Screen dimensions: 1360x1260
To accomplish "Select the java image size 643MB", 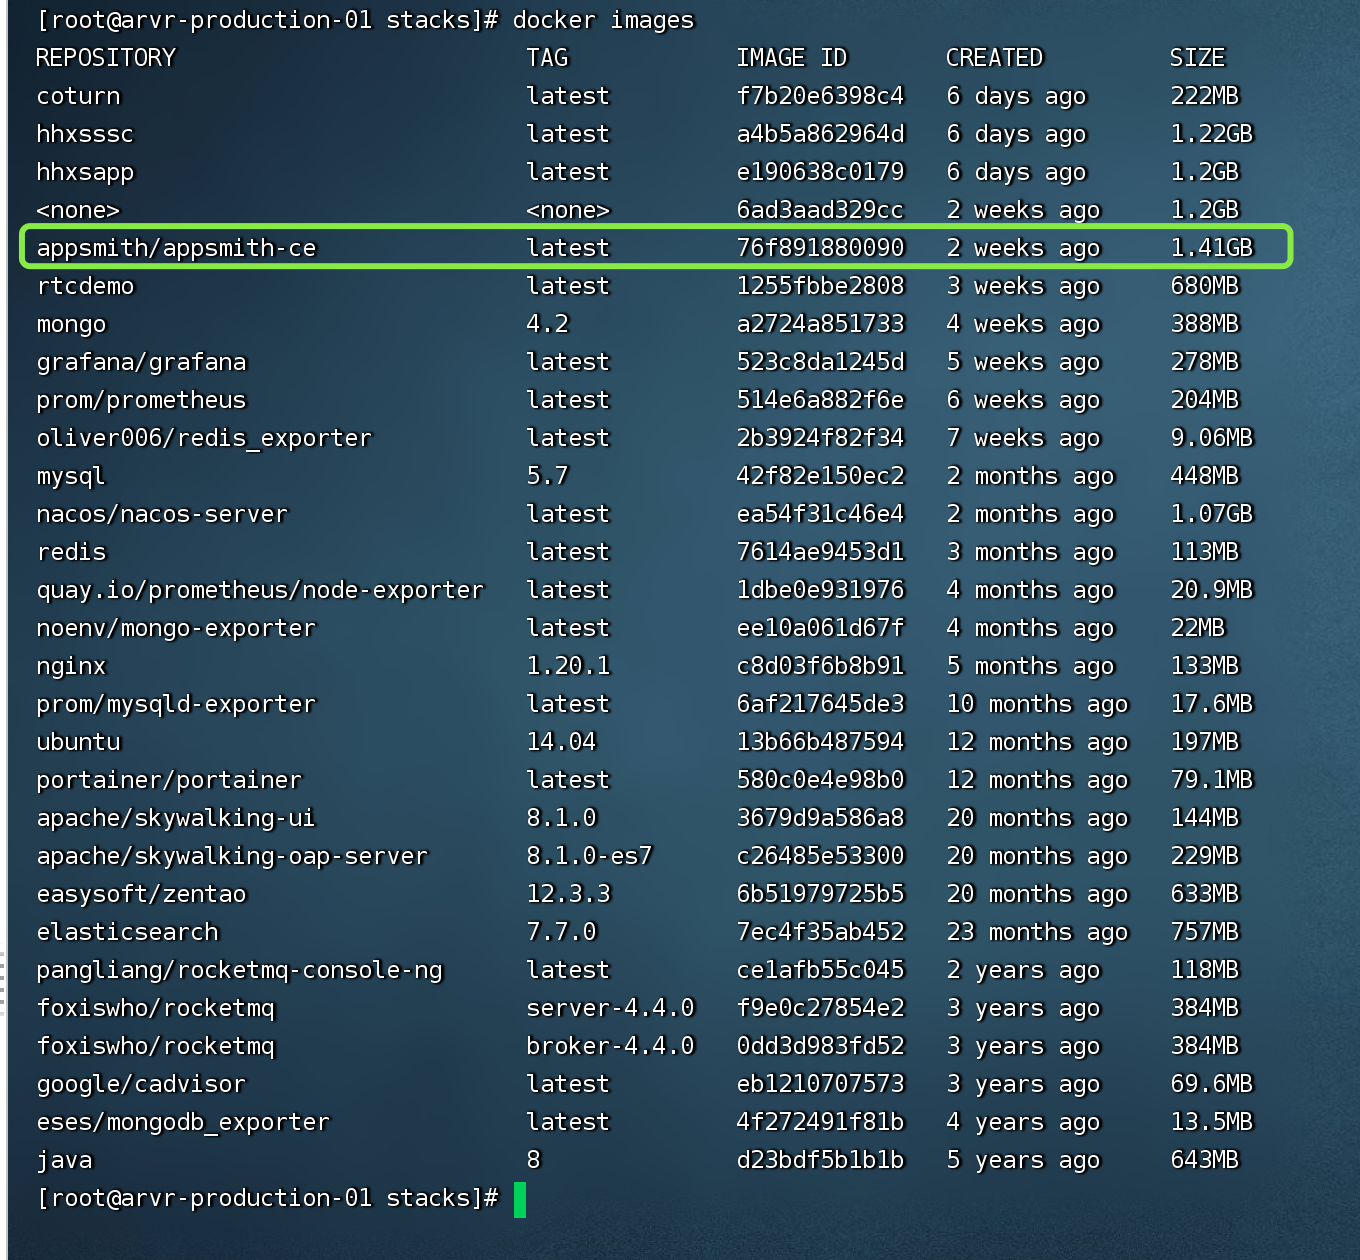I will pos(1204,1159).
